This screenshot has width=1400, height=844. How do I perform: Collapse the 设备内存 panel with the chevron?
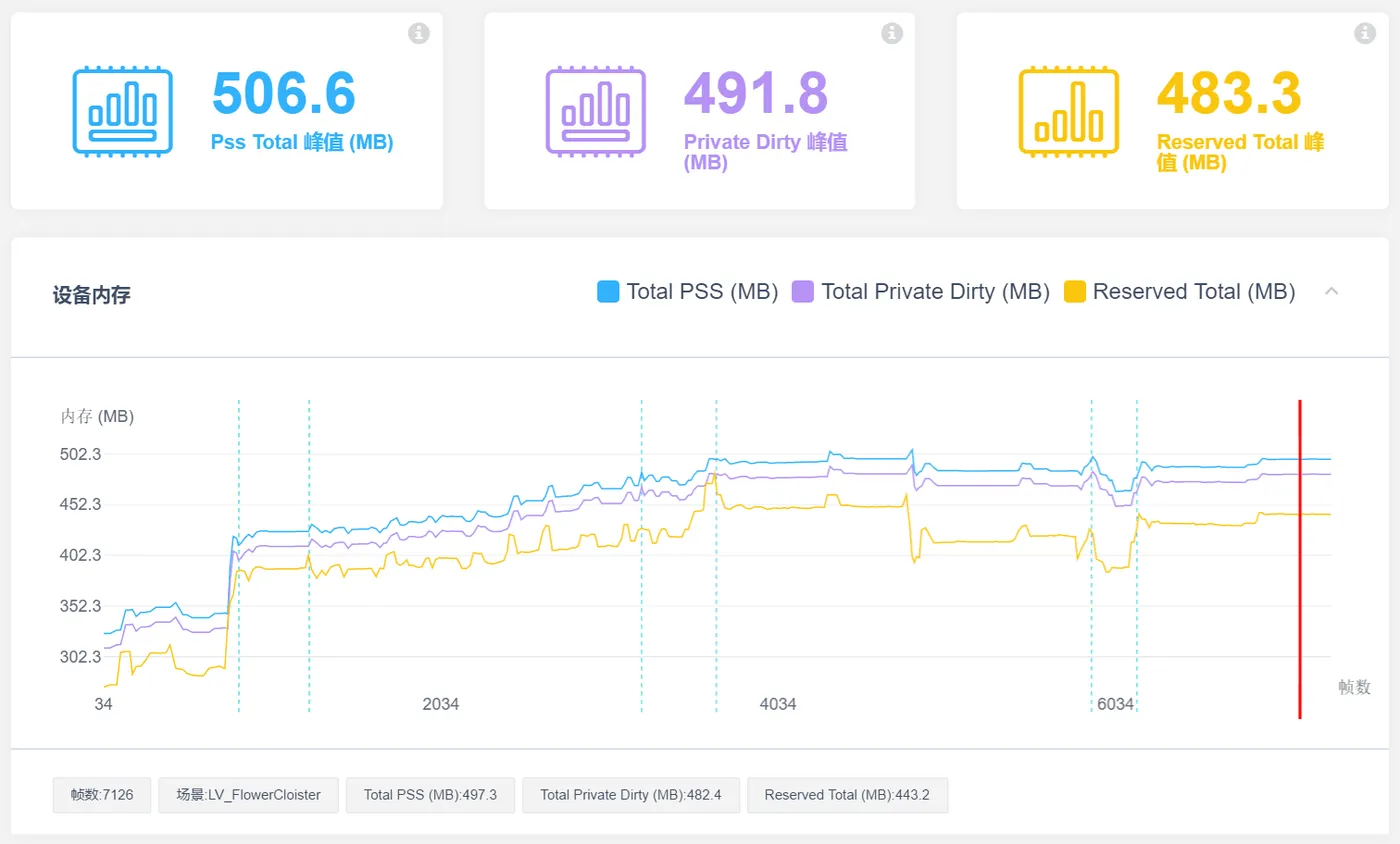point(1331,291)
